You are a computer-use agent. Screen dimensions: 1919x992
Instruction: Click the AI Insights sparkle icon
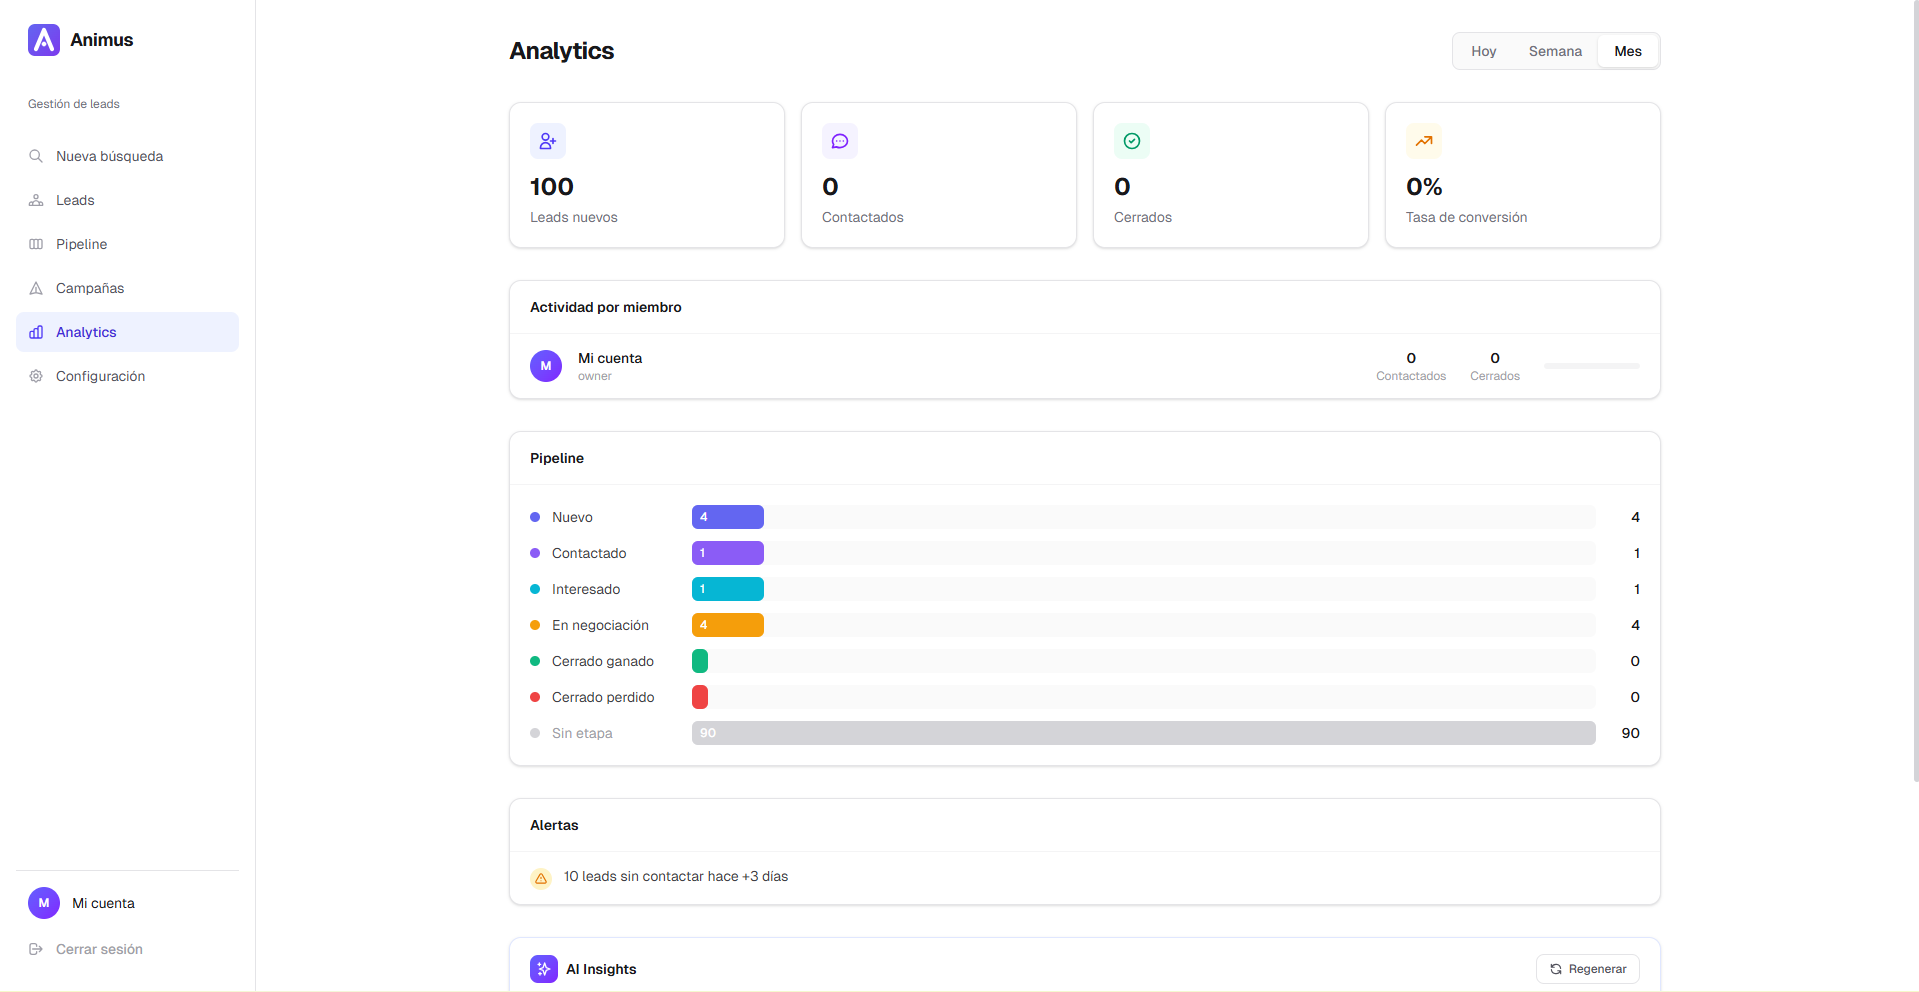(x=543, y=969)
